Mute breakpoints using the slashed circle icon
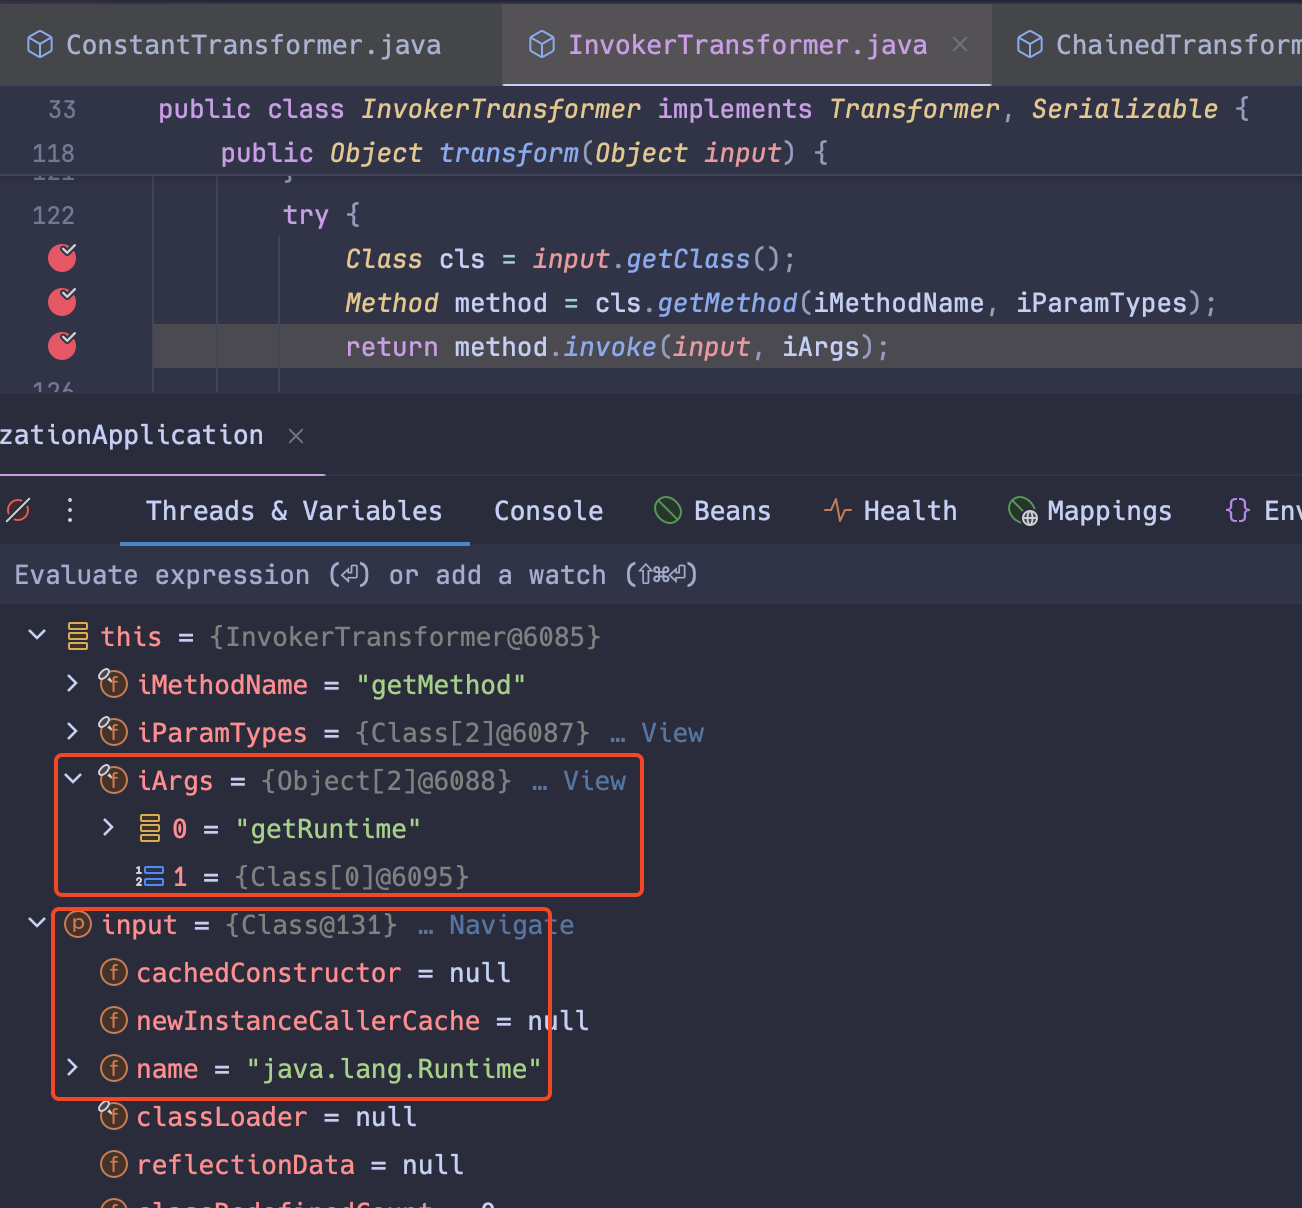Image resolution: width=1302 pixels, height=1208 pixels. (17, 510)
